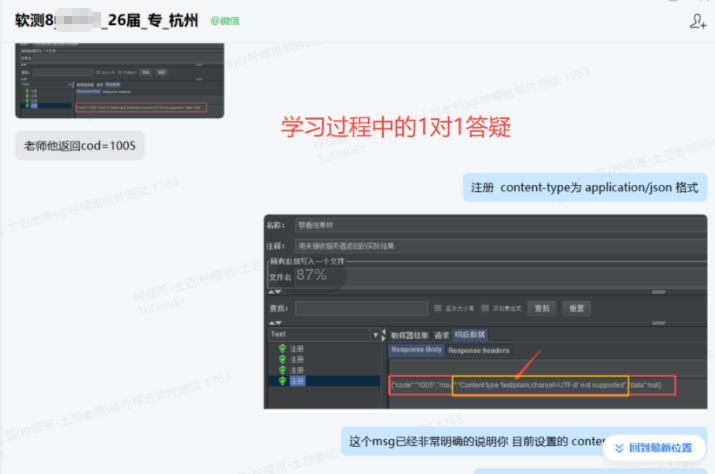This screenshot has width=715, height=474.
Task: Switch to the 响应数据 tab
Action: click(x=470, y=335)
